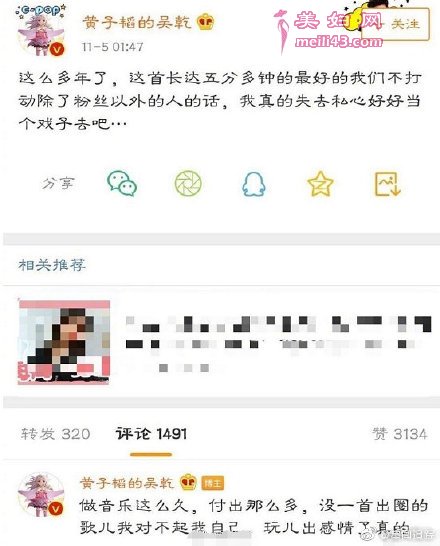
Task: Tap the 11-5 01:47 post timestamp
Action: pyautogui.click(x=112, y=47)
